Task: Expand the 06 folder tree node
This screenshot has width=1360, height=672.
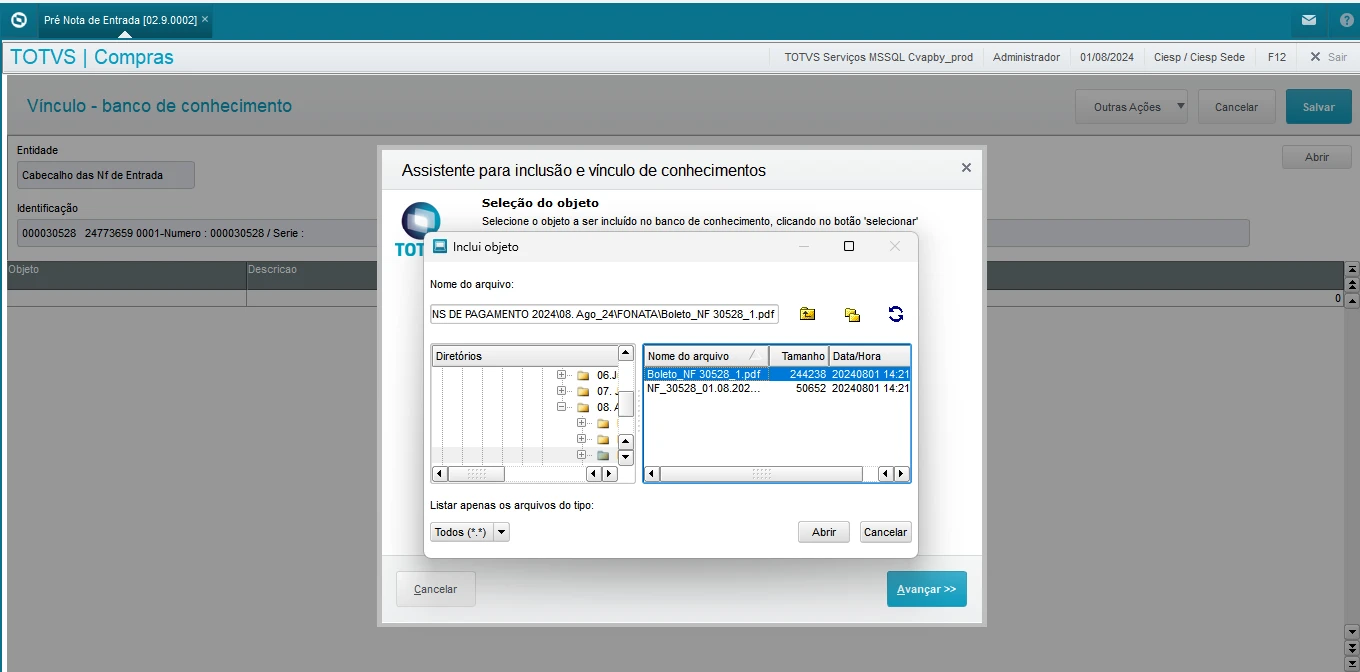Action: click(x=561, y=375)
